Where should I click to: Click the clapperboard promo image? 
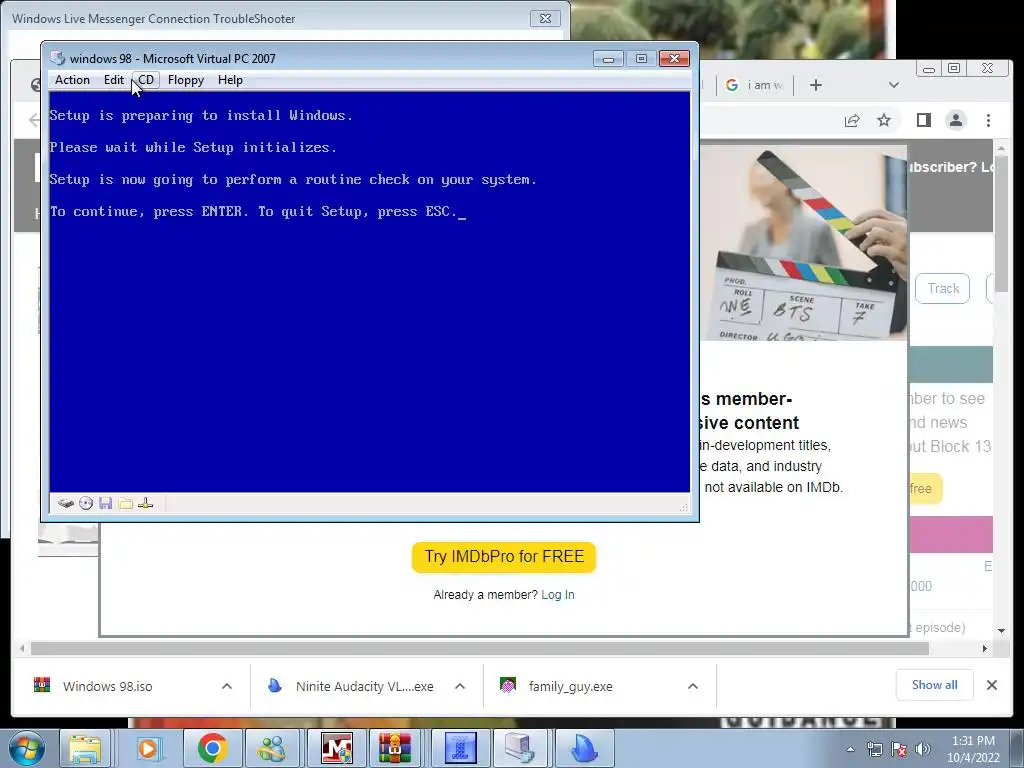click(x=803, y=243)
